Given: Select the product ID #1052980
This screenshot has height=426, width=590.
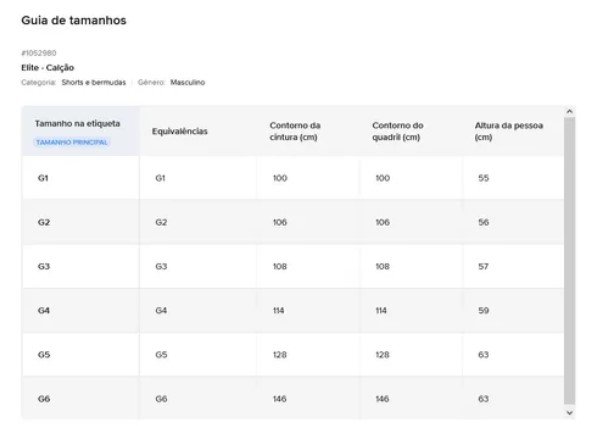Looking at the screenshot, I should point(39,53).
